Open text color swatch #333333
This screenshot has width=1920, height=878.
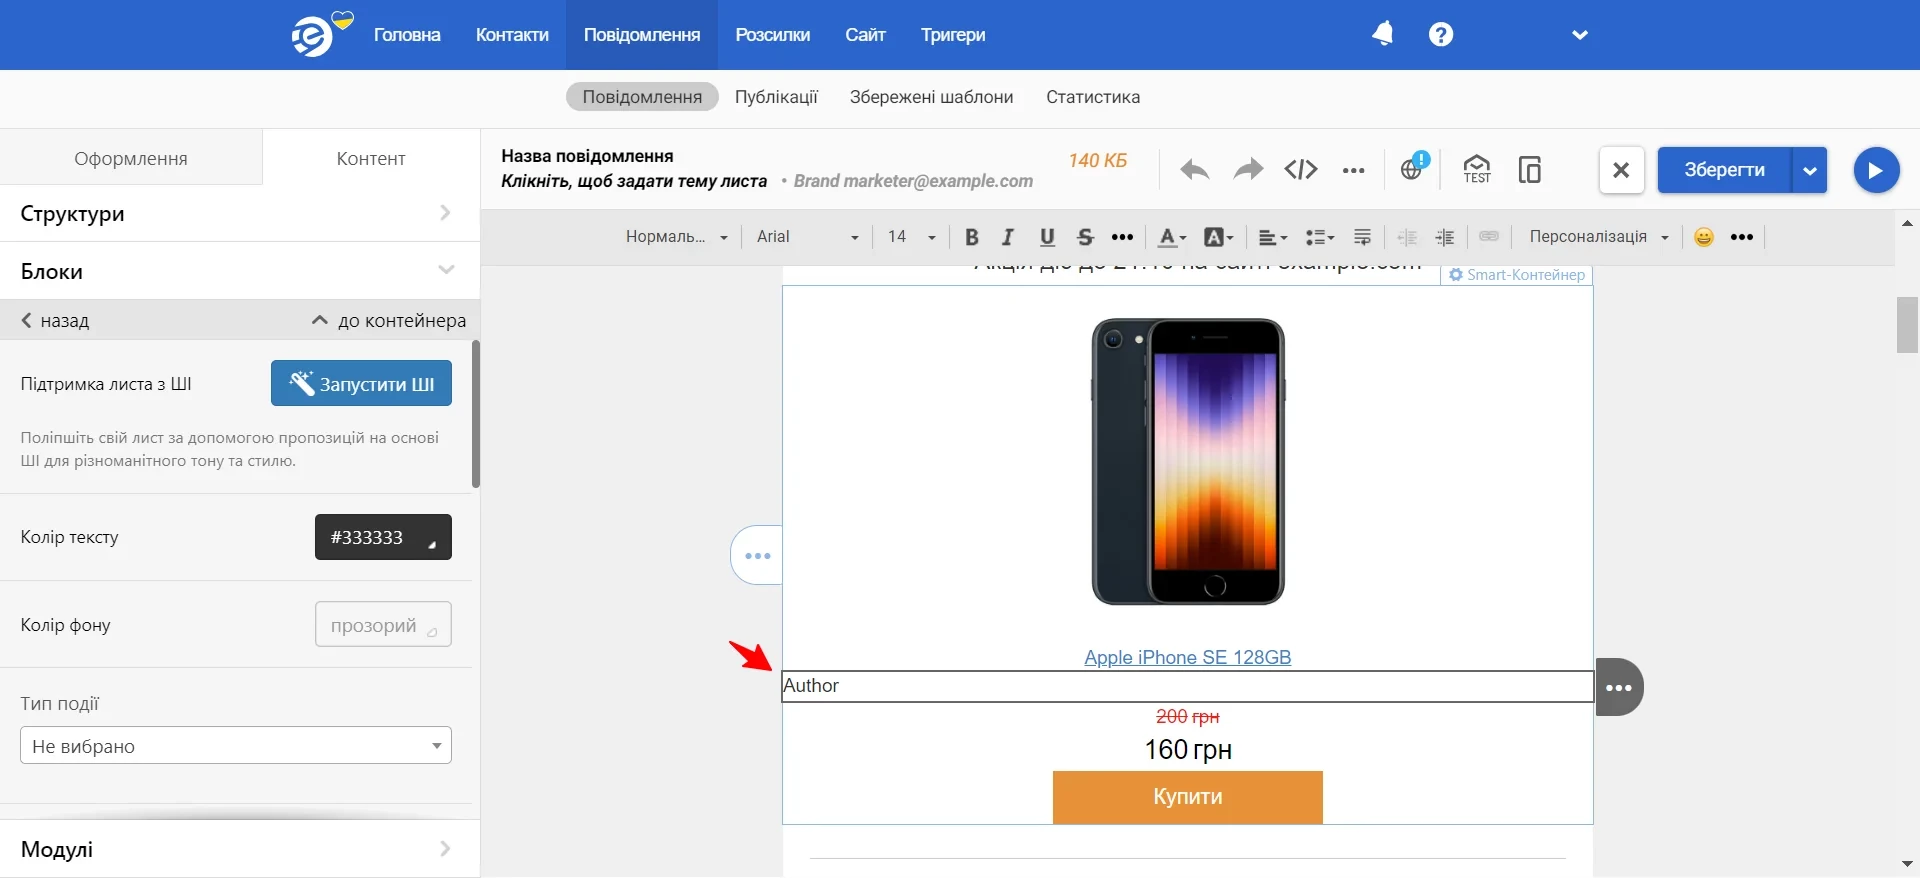pos(383,537)
